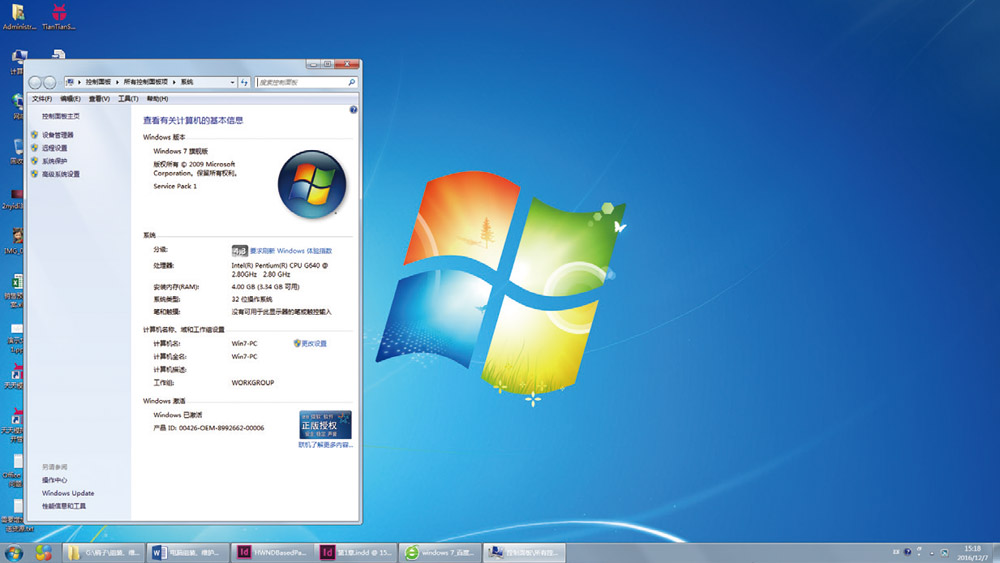This screenshot has height=563, width=1000.
Task: Click the .txt file desktop icon
Action: [16, 515]
